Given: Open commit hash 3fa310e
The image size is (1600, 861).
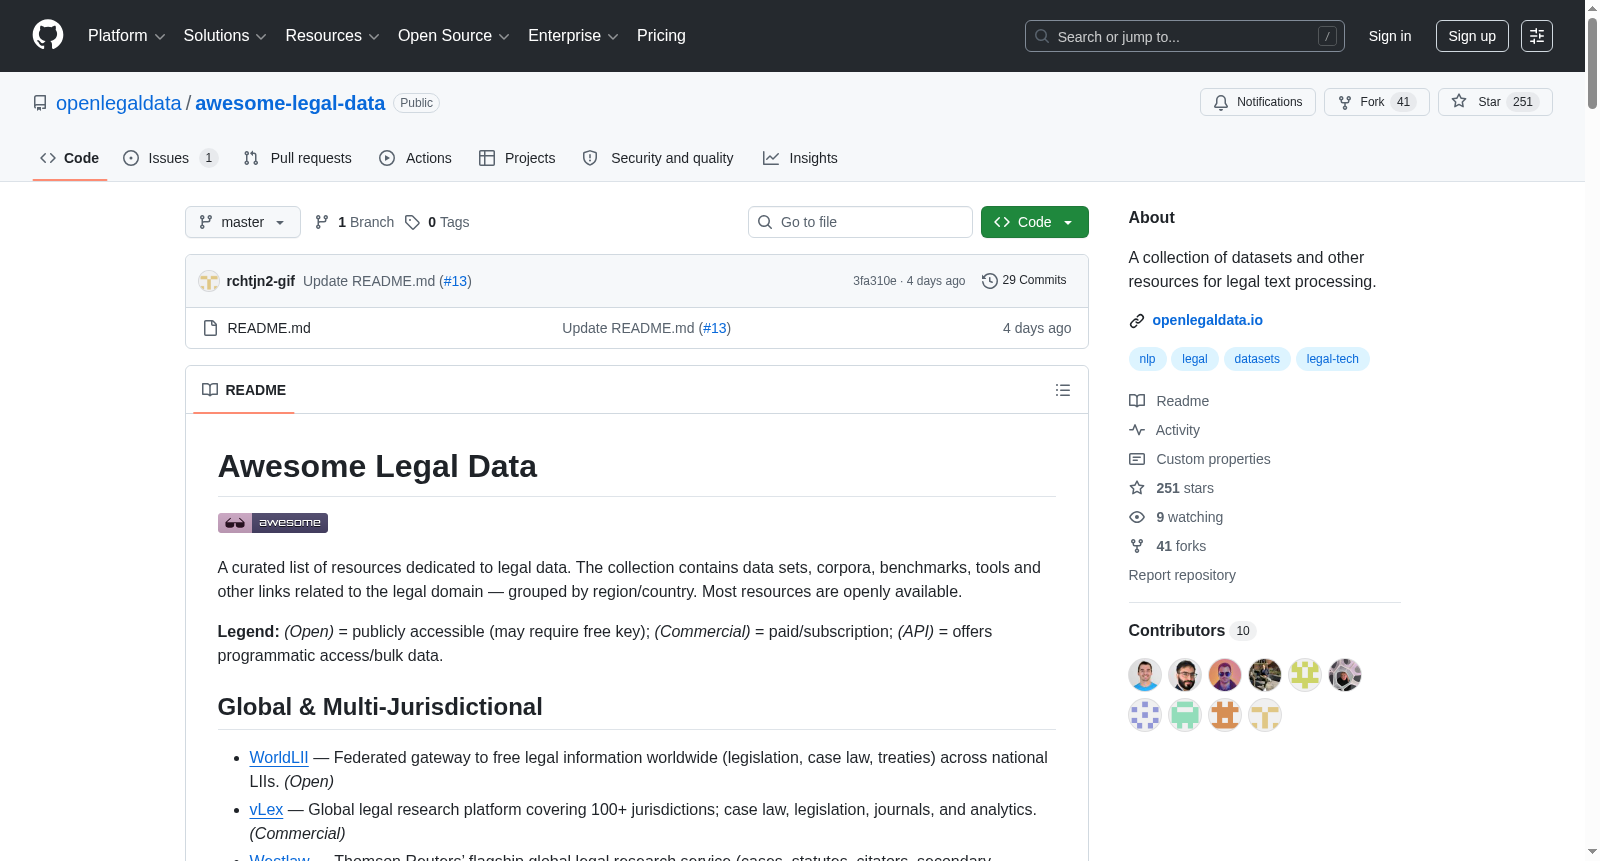Looking at the screenshot, I should click(x=874, y=281).
